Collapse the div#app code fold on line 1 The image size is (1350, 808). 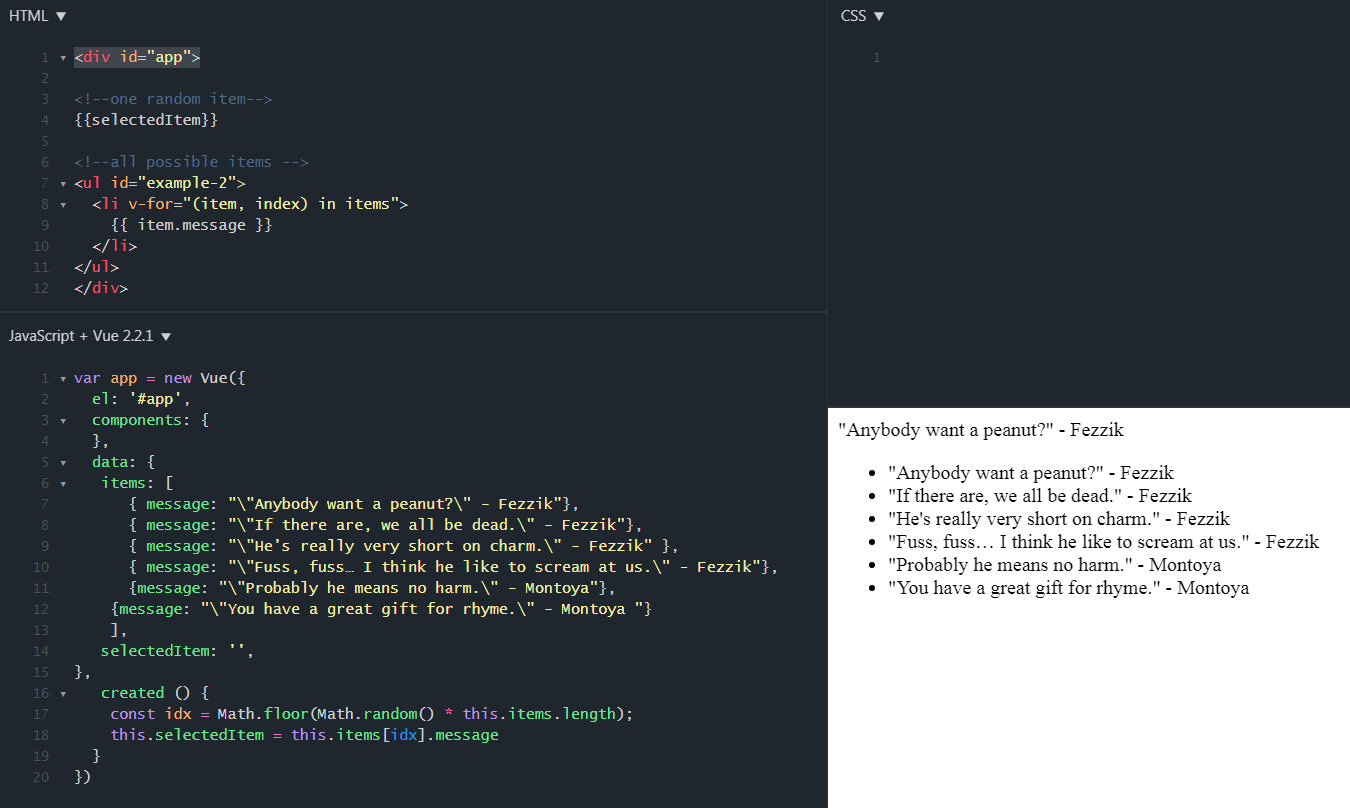click(x=63, y=57)
